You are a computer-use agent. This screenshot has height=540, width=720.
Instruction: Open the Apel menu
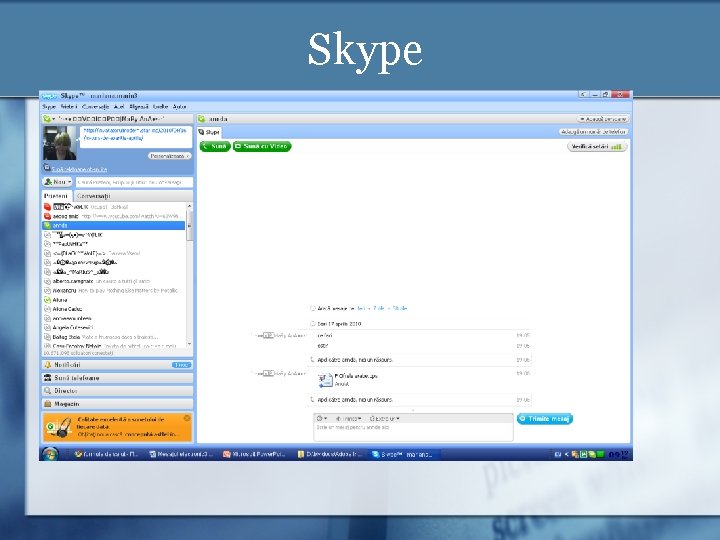tap(119, 107)
